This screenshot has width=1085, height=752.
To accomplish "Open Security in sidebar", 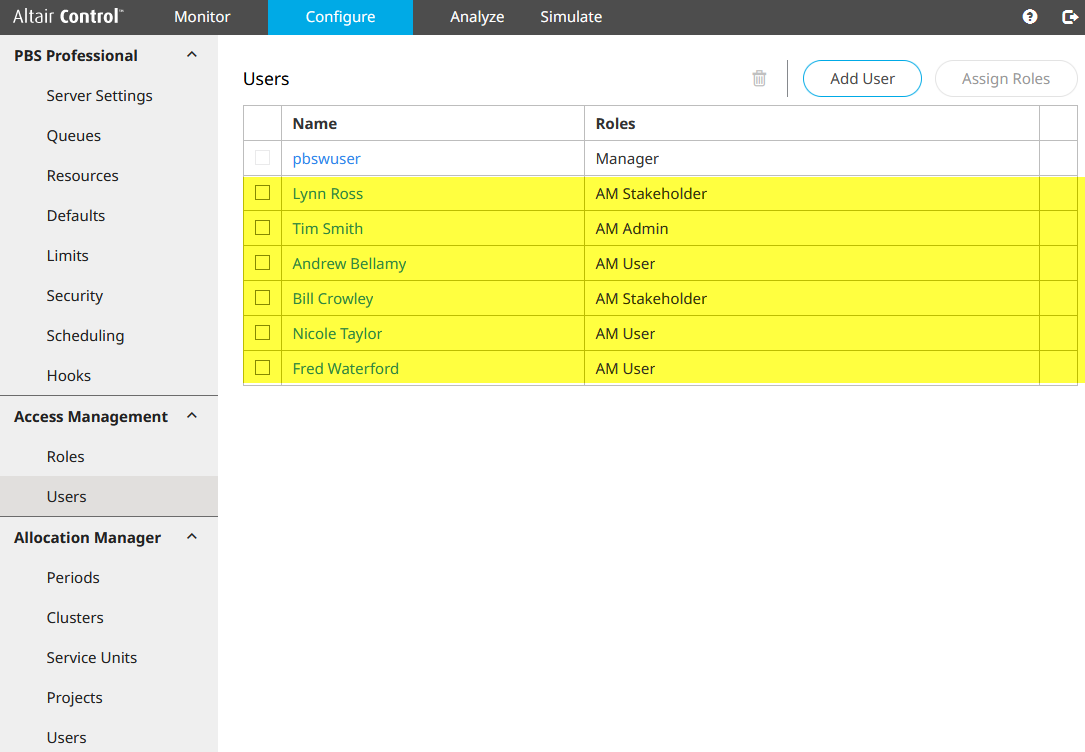I will (74, 296).
